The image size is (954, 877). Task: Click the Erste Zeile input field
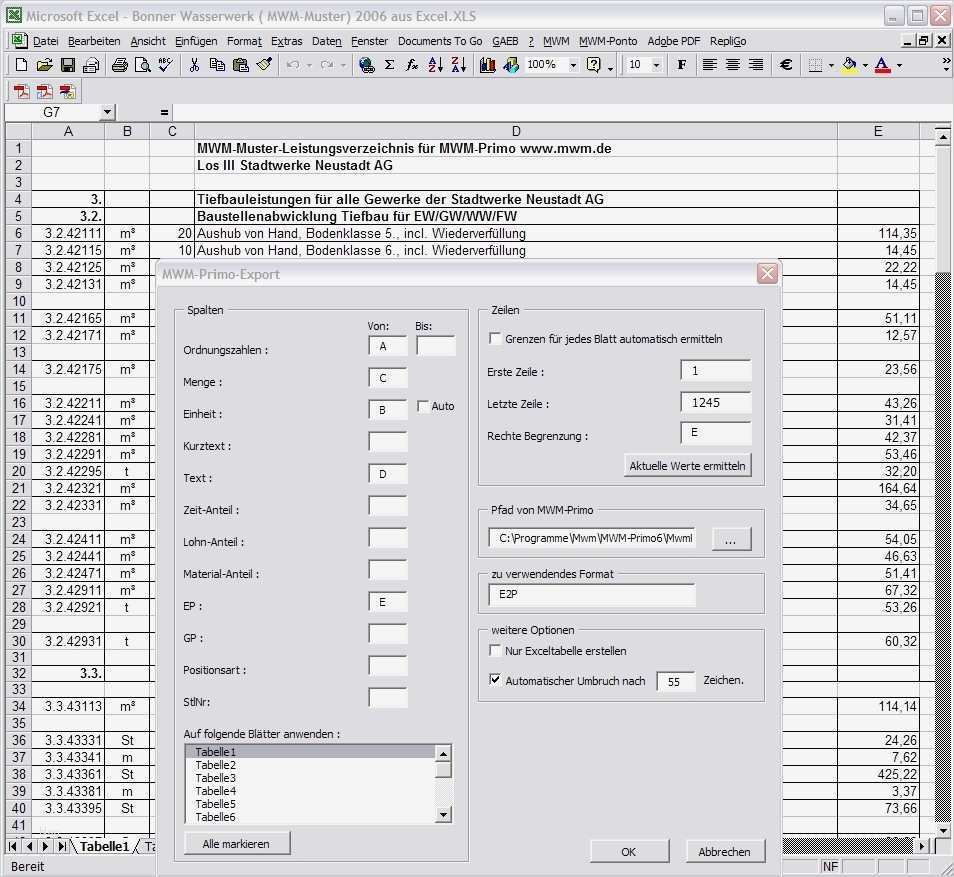pos(716,371)
